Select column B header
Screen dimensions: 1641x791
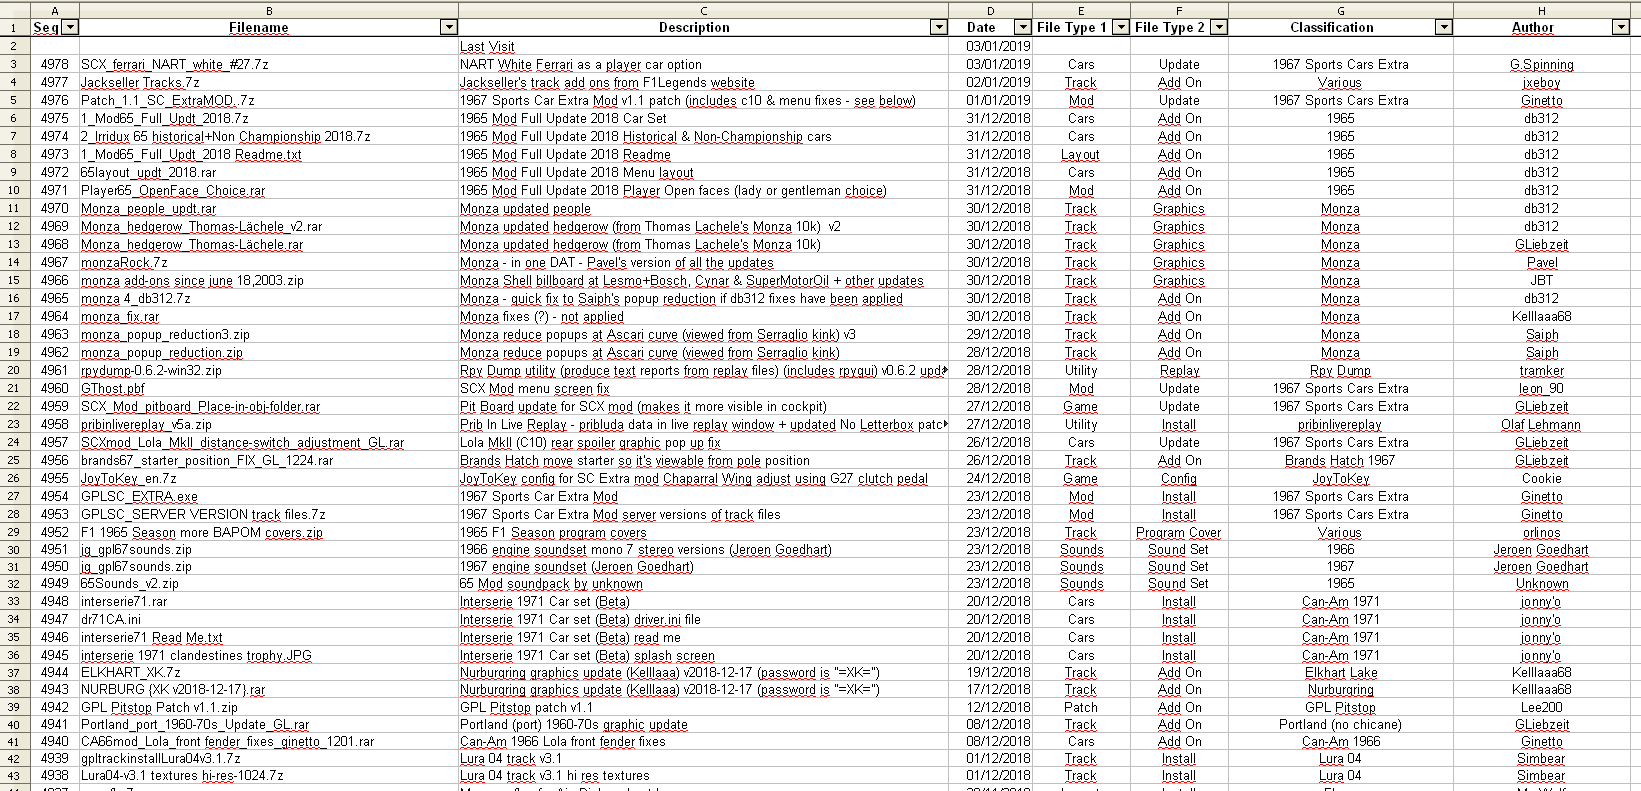click(268, 10)
